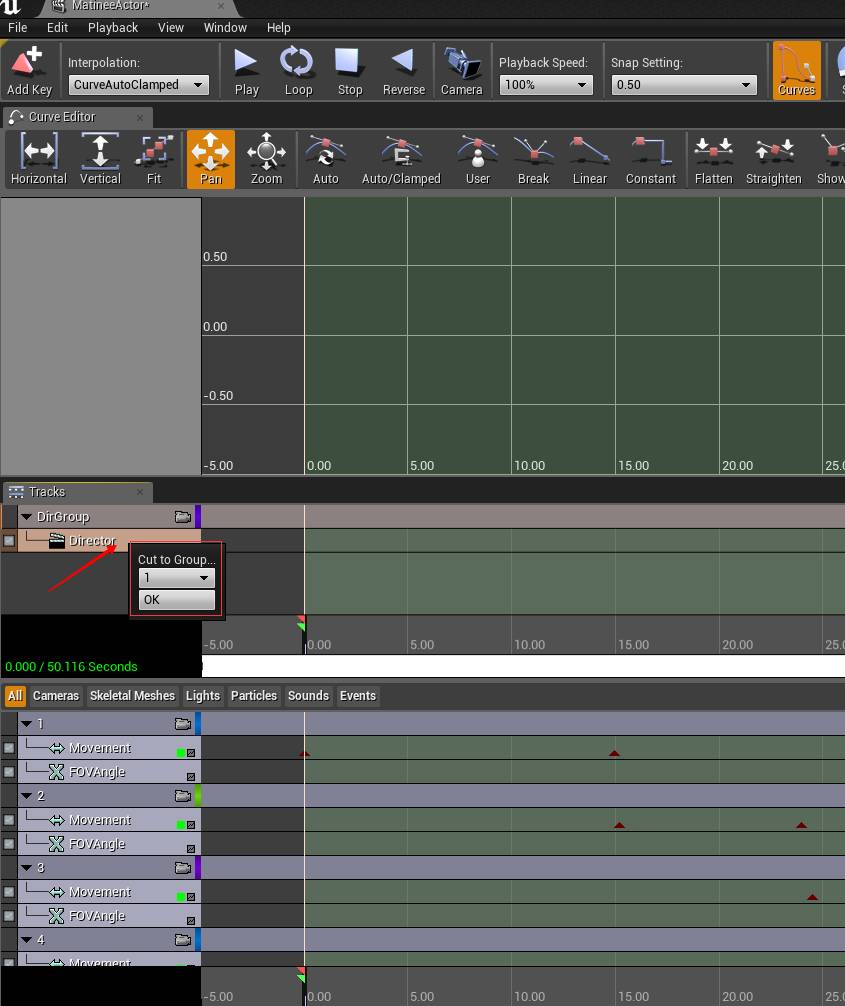Open the Playback Speed dropdown
Screen dimensions: 845x1006
click(x=546, y=85)
